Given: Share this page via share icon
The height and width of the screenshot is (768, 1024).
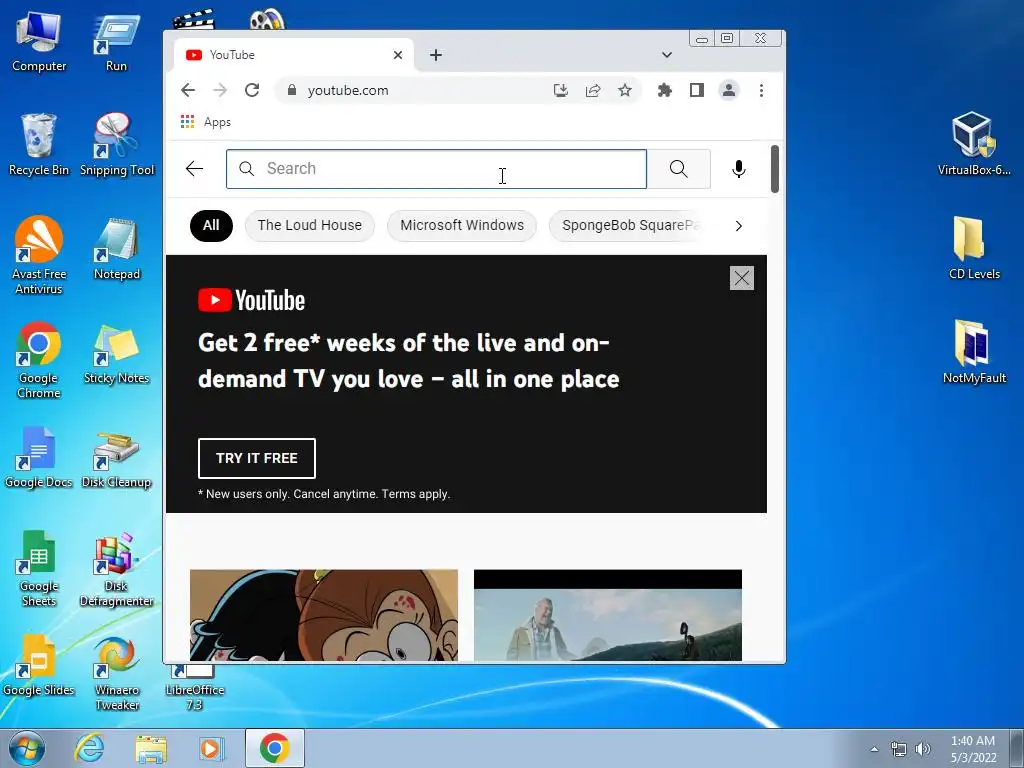Looking at the screenshot, I should click(x=593, y=90).
